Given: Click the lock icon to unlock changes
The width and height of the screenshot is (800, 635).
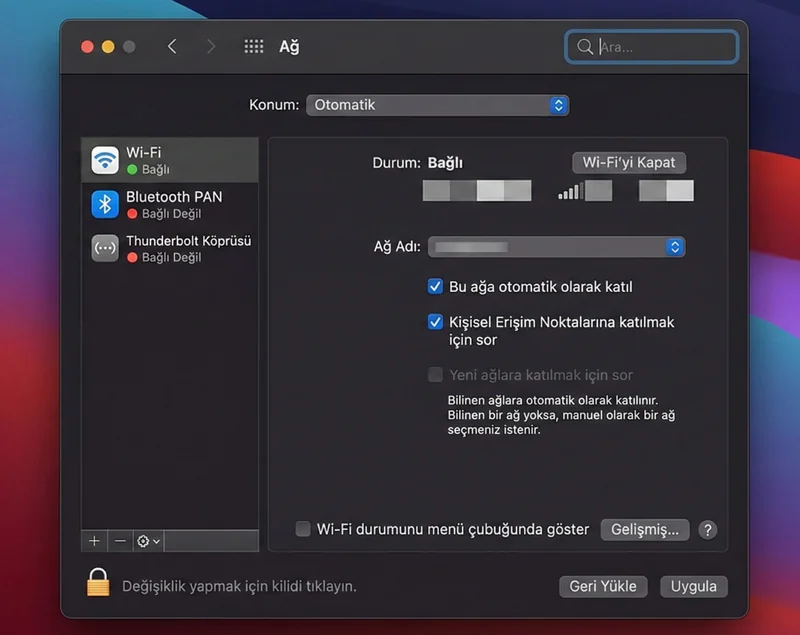Looking at the screenshot, I should point(98,583).
